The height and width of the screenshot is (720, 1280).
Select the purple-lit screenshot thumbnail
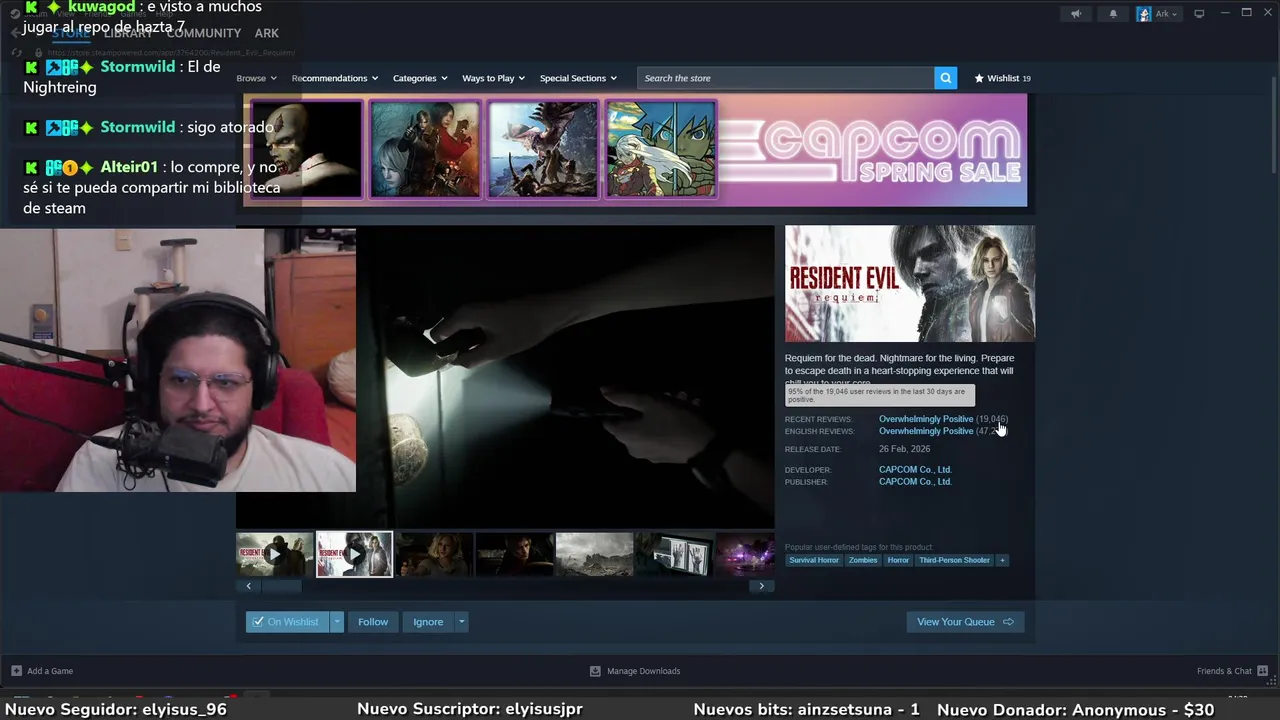coord(745,554)
